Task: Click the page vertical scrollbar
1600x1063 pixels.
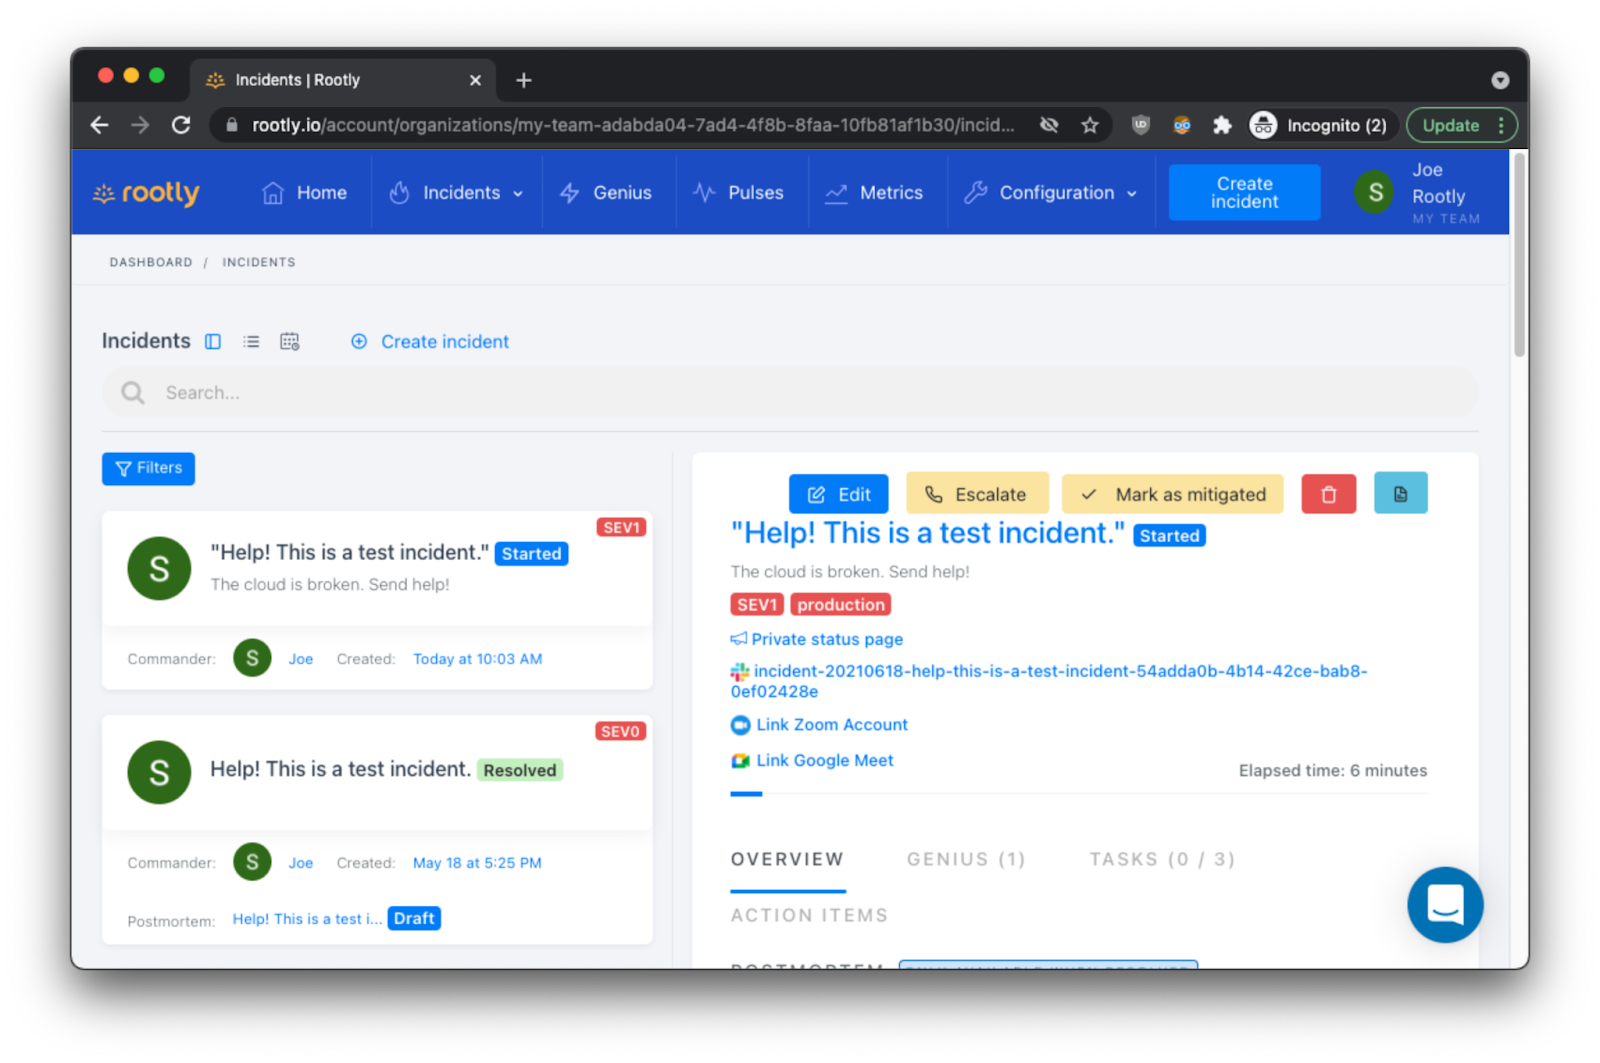Action: [1519, 255]
